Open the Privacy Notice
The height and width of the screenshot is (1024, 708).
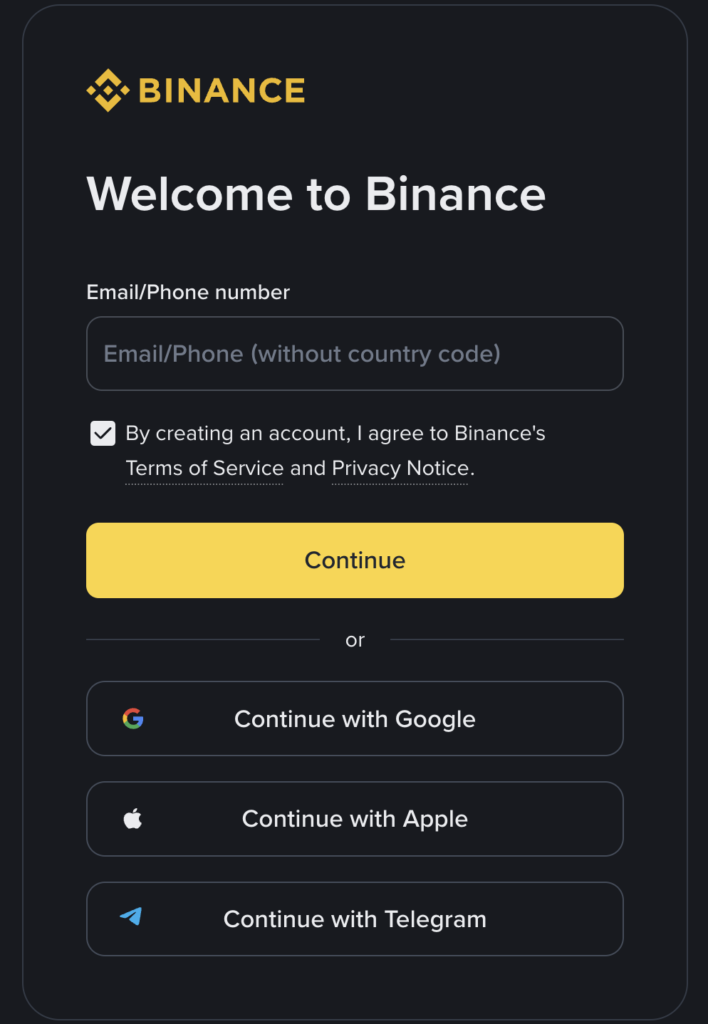tap(398, 468)
